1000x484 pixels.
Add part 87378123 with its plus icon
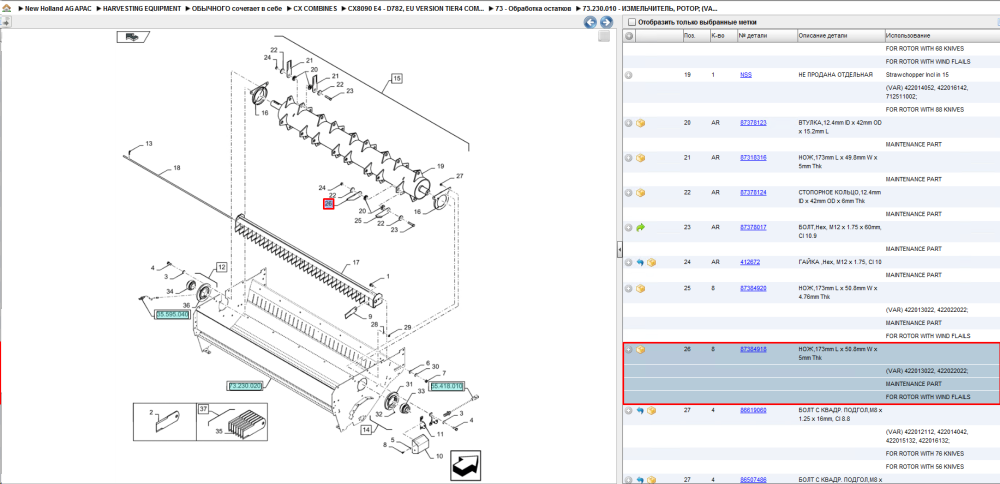pos(629,123)
